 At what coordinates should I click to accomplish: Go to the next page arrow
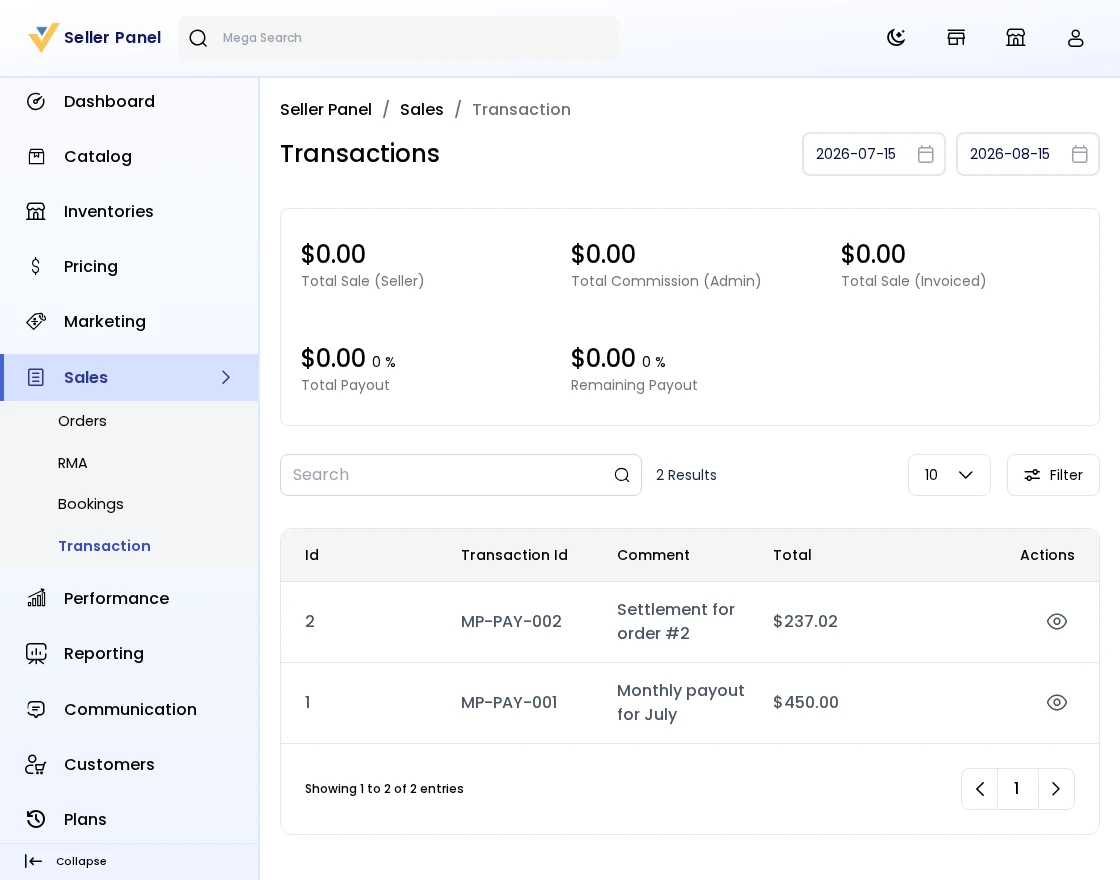point(1056,789)
